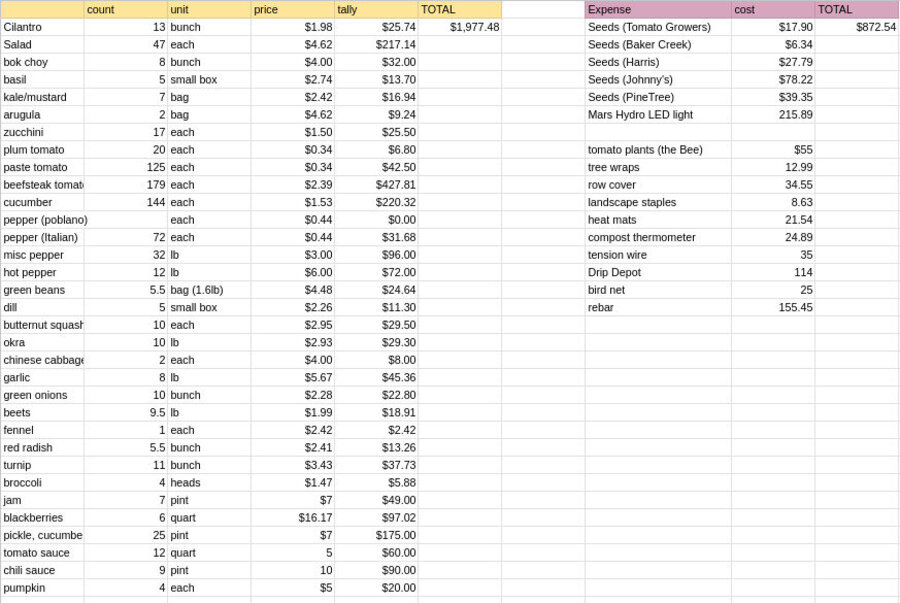Click the "count" column header cell

pos(125,9)
